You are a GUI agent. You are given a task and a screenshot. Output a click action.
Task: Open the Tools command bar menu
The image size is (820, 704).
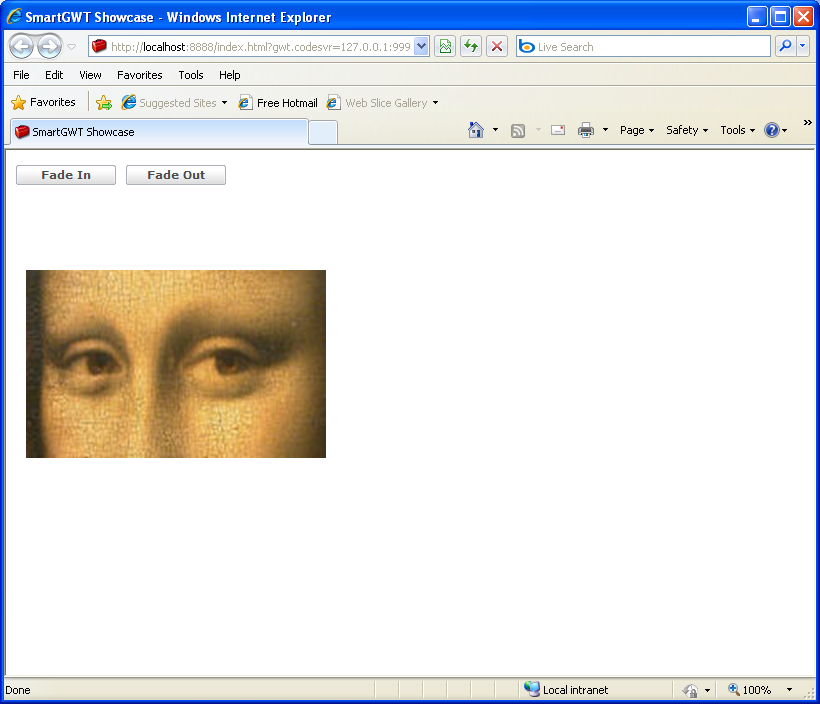[737, 130]
